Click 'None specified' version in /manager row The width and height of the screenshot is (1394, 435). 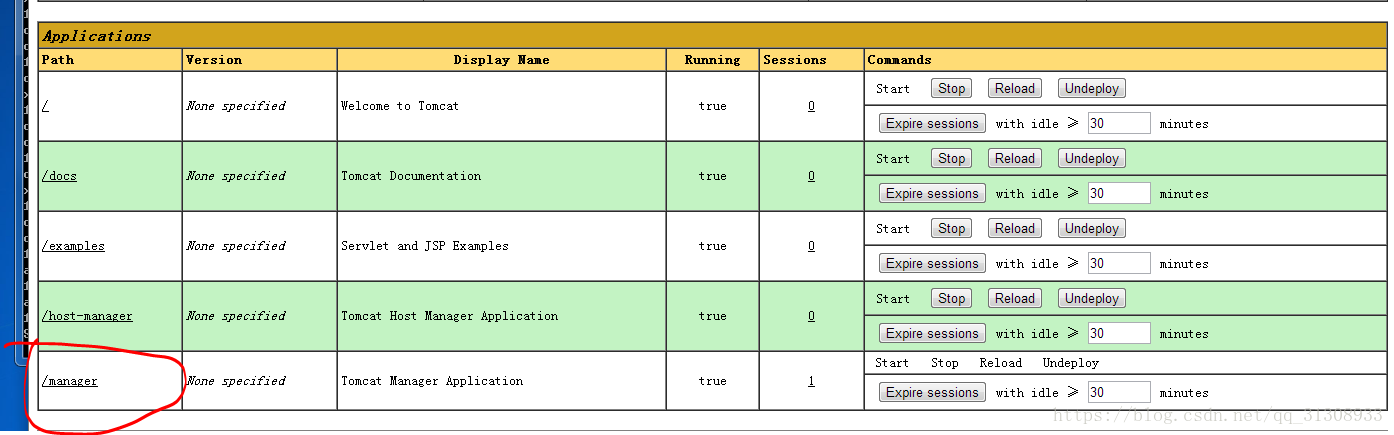coord(236,381)
